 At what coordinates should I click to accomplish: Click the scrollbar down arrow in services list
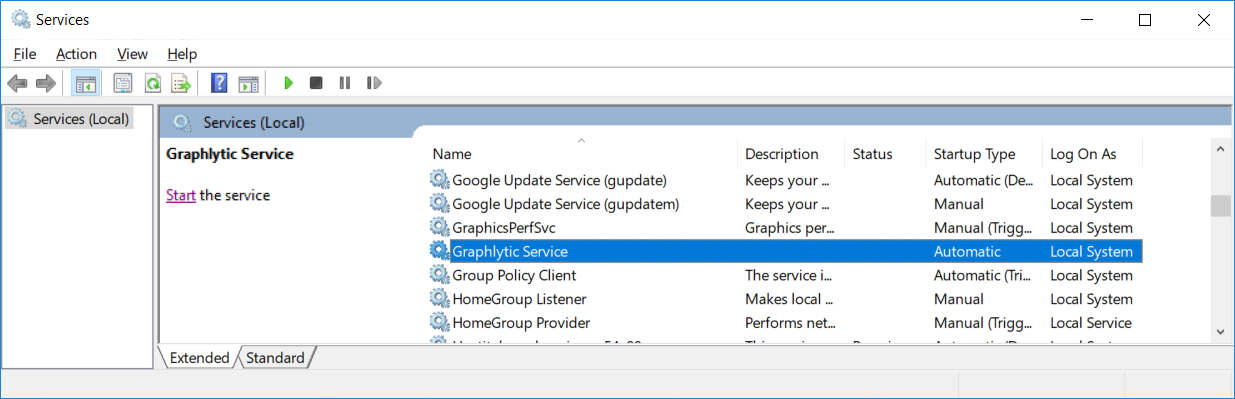1220,331
